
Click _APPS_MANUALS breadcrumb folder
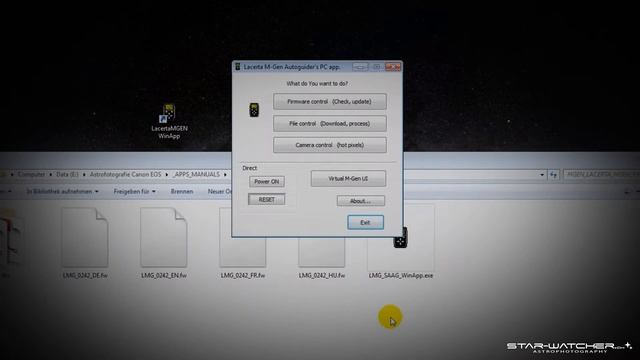196,174
